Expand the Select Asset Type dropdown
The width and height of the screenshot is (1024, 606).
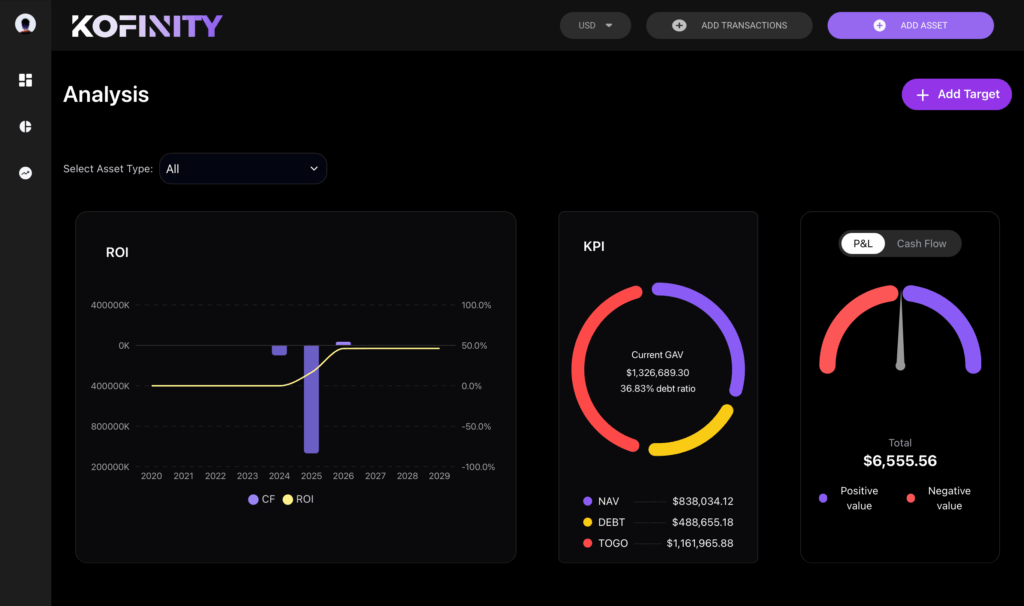[x=243, y=169]
